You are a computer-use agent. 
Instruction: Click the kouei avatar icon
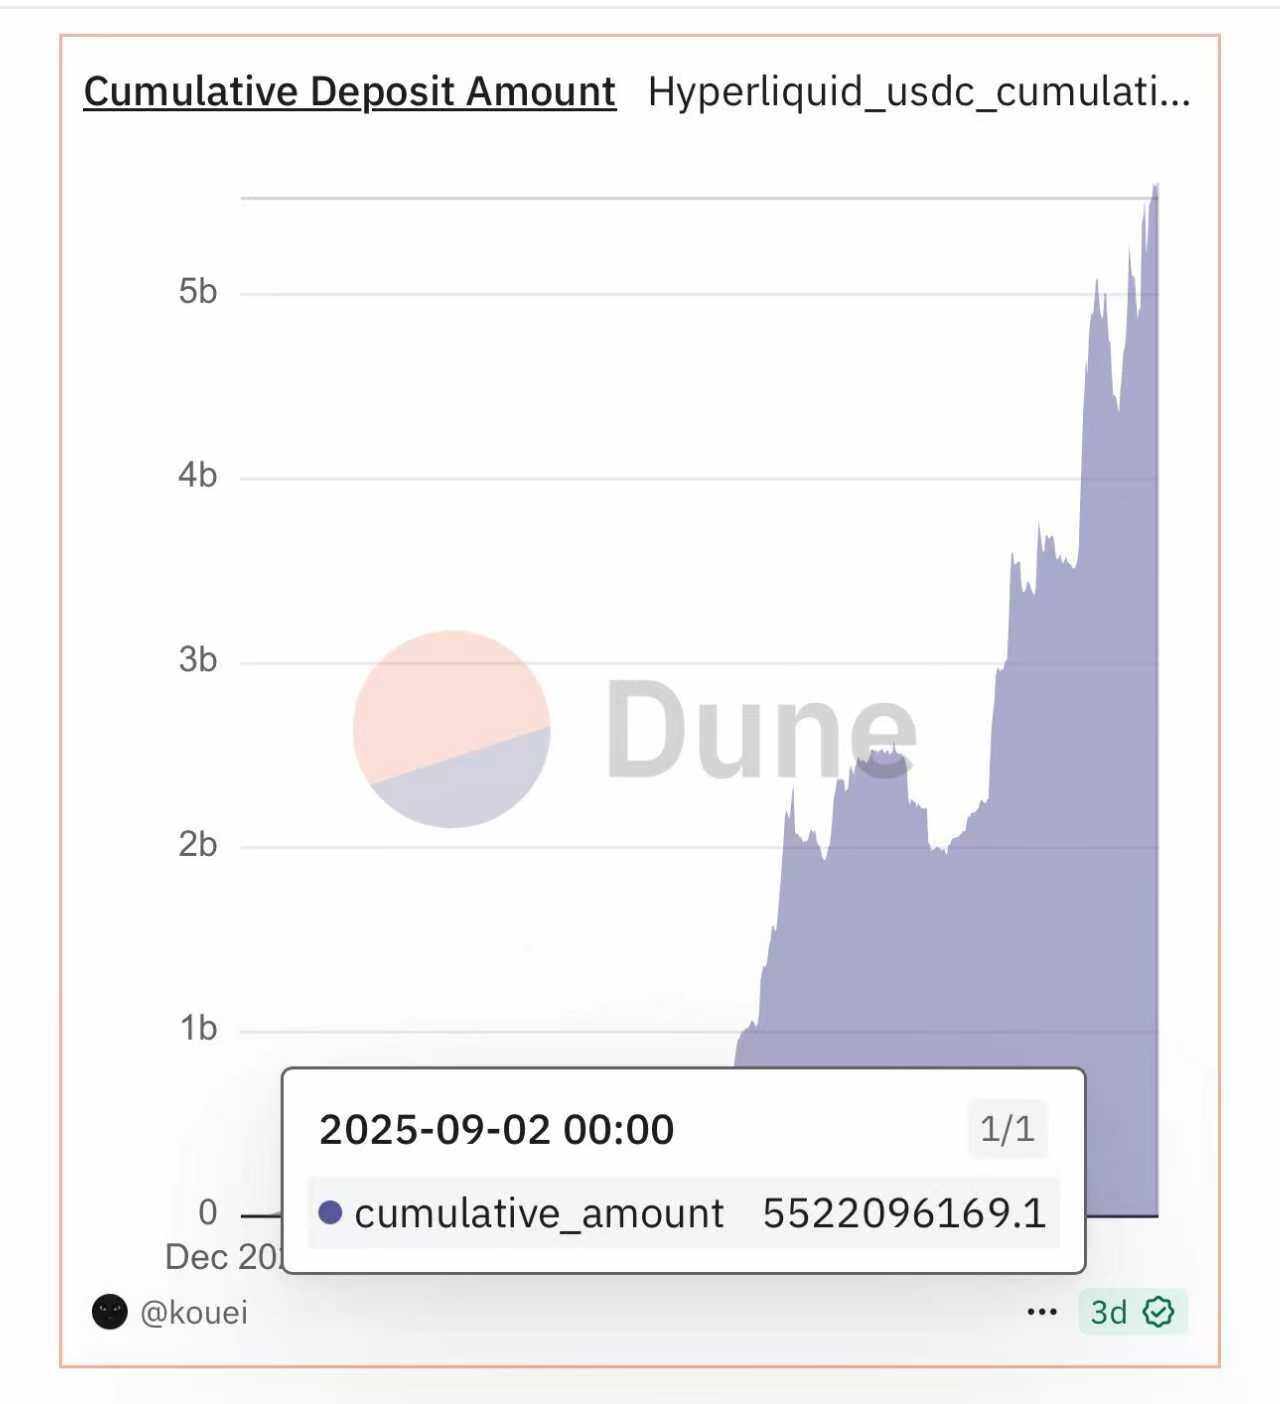tap(110, 1312)
